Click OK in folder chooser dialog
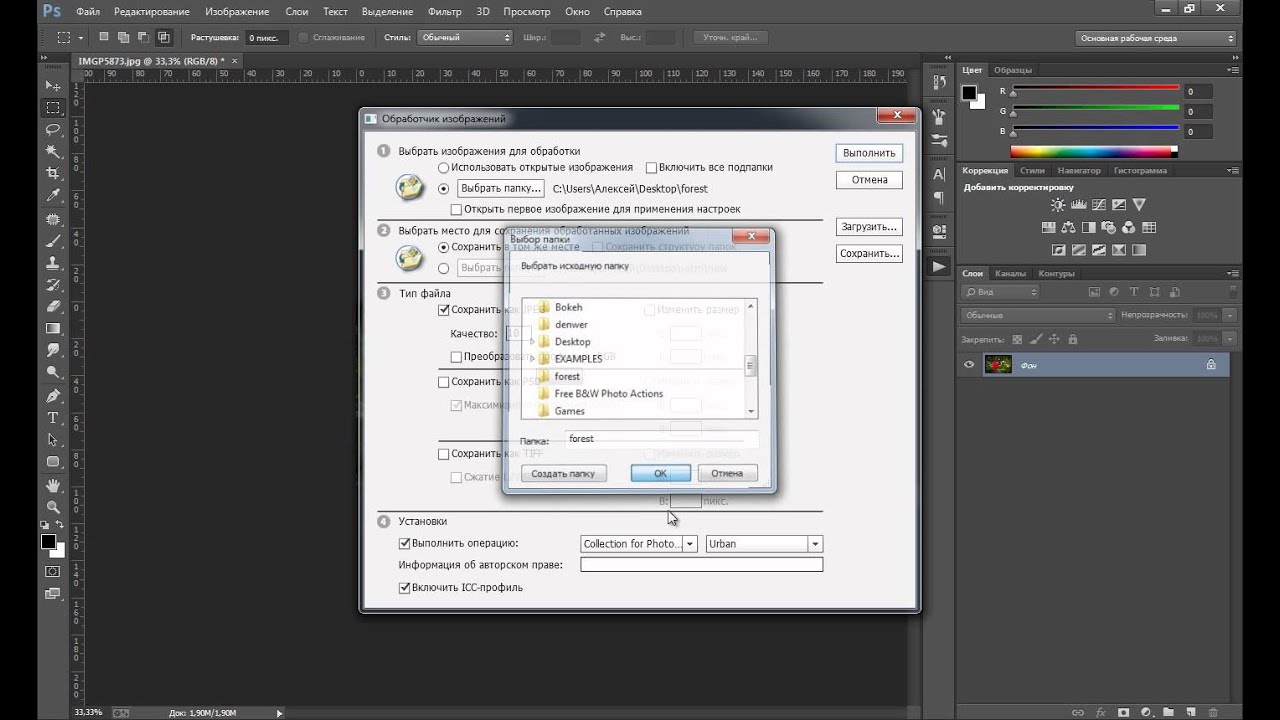1280x720 pixels. pyautogui.click(x=660, y=473)
